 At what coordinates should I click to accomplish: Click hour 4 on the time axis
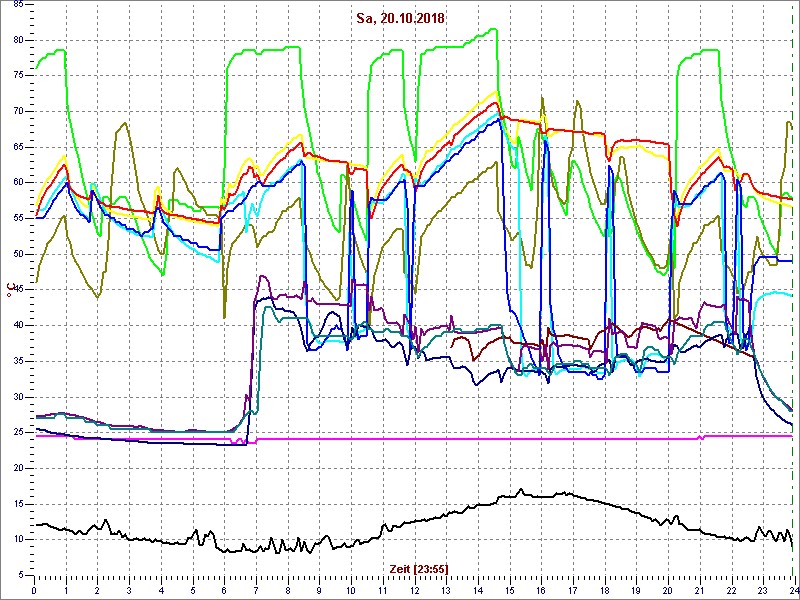click(x=161, y=591)
